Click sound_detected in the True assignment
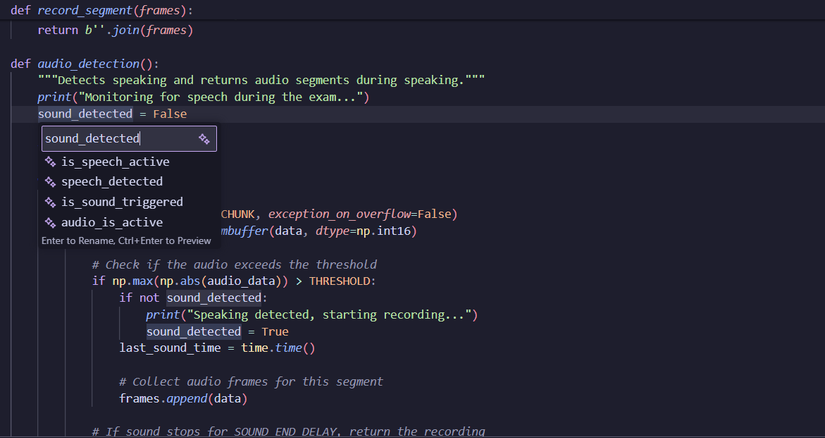The height and width of the screenshot is (438, 825). [194, 331]
